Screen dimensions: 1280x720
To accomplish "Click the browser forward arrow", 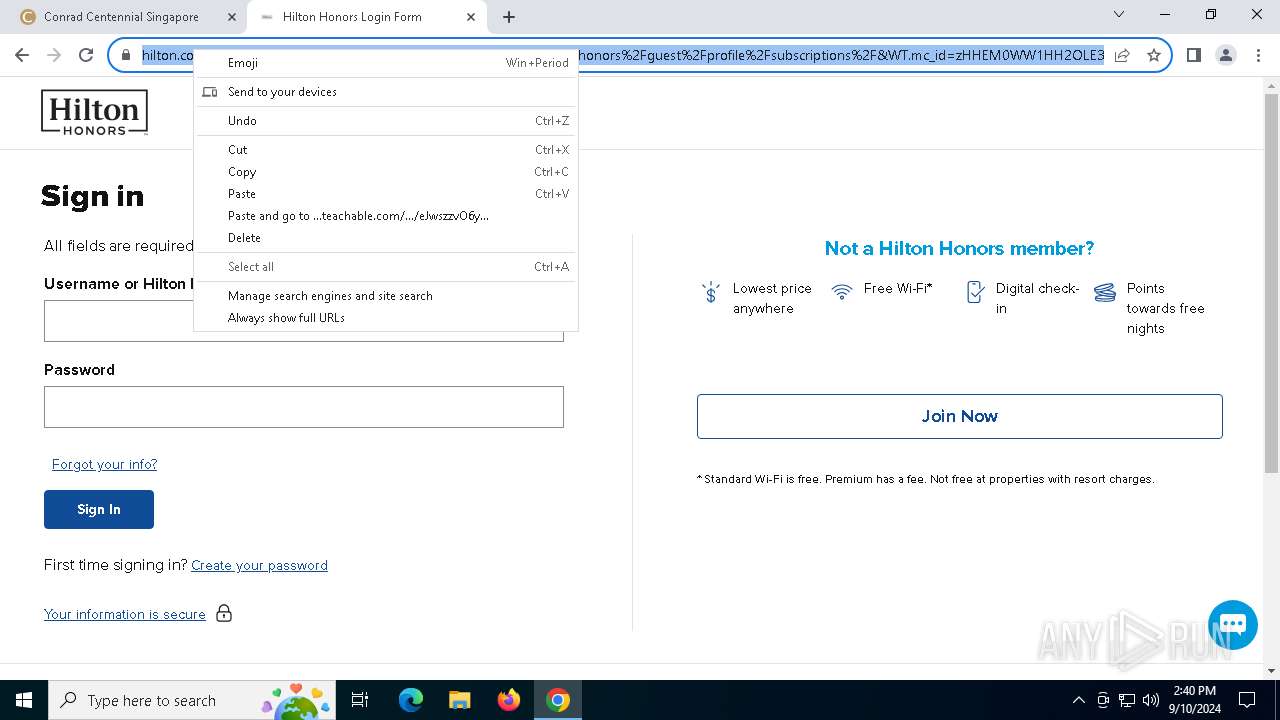I will tap(54, 55).
